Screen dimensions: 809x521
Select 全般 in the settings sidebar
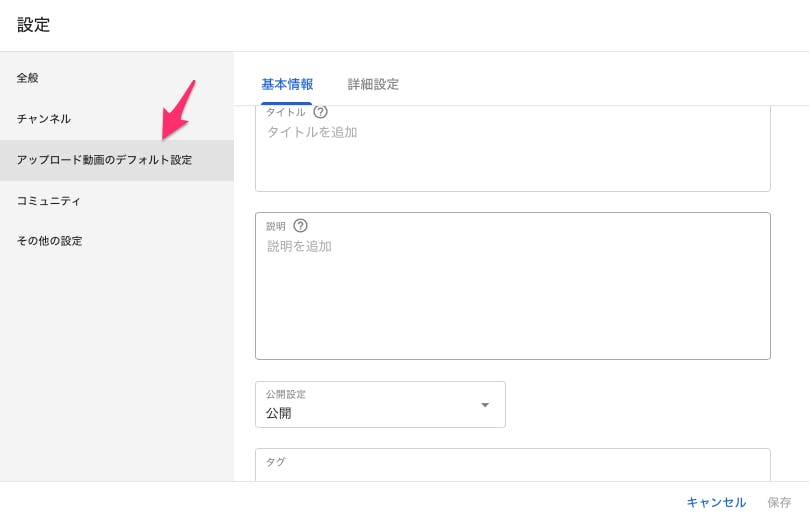click(28, 78)
